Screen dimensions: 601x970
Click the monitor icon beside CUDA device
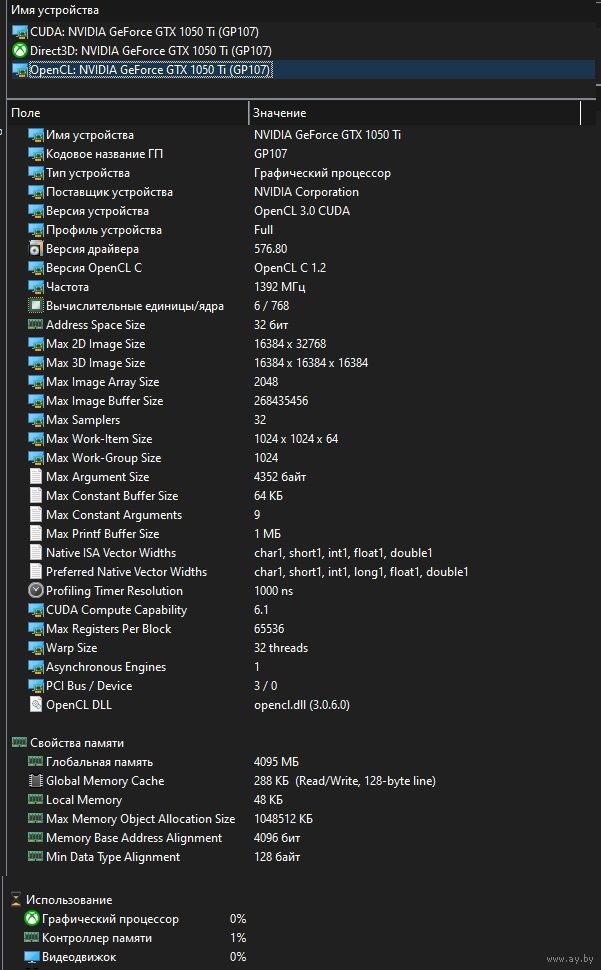click(19, 31)
